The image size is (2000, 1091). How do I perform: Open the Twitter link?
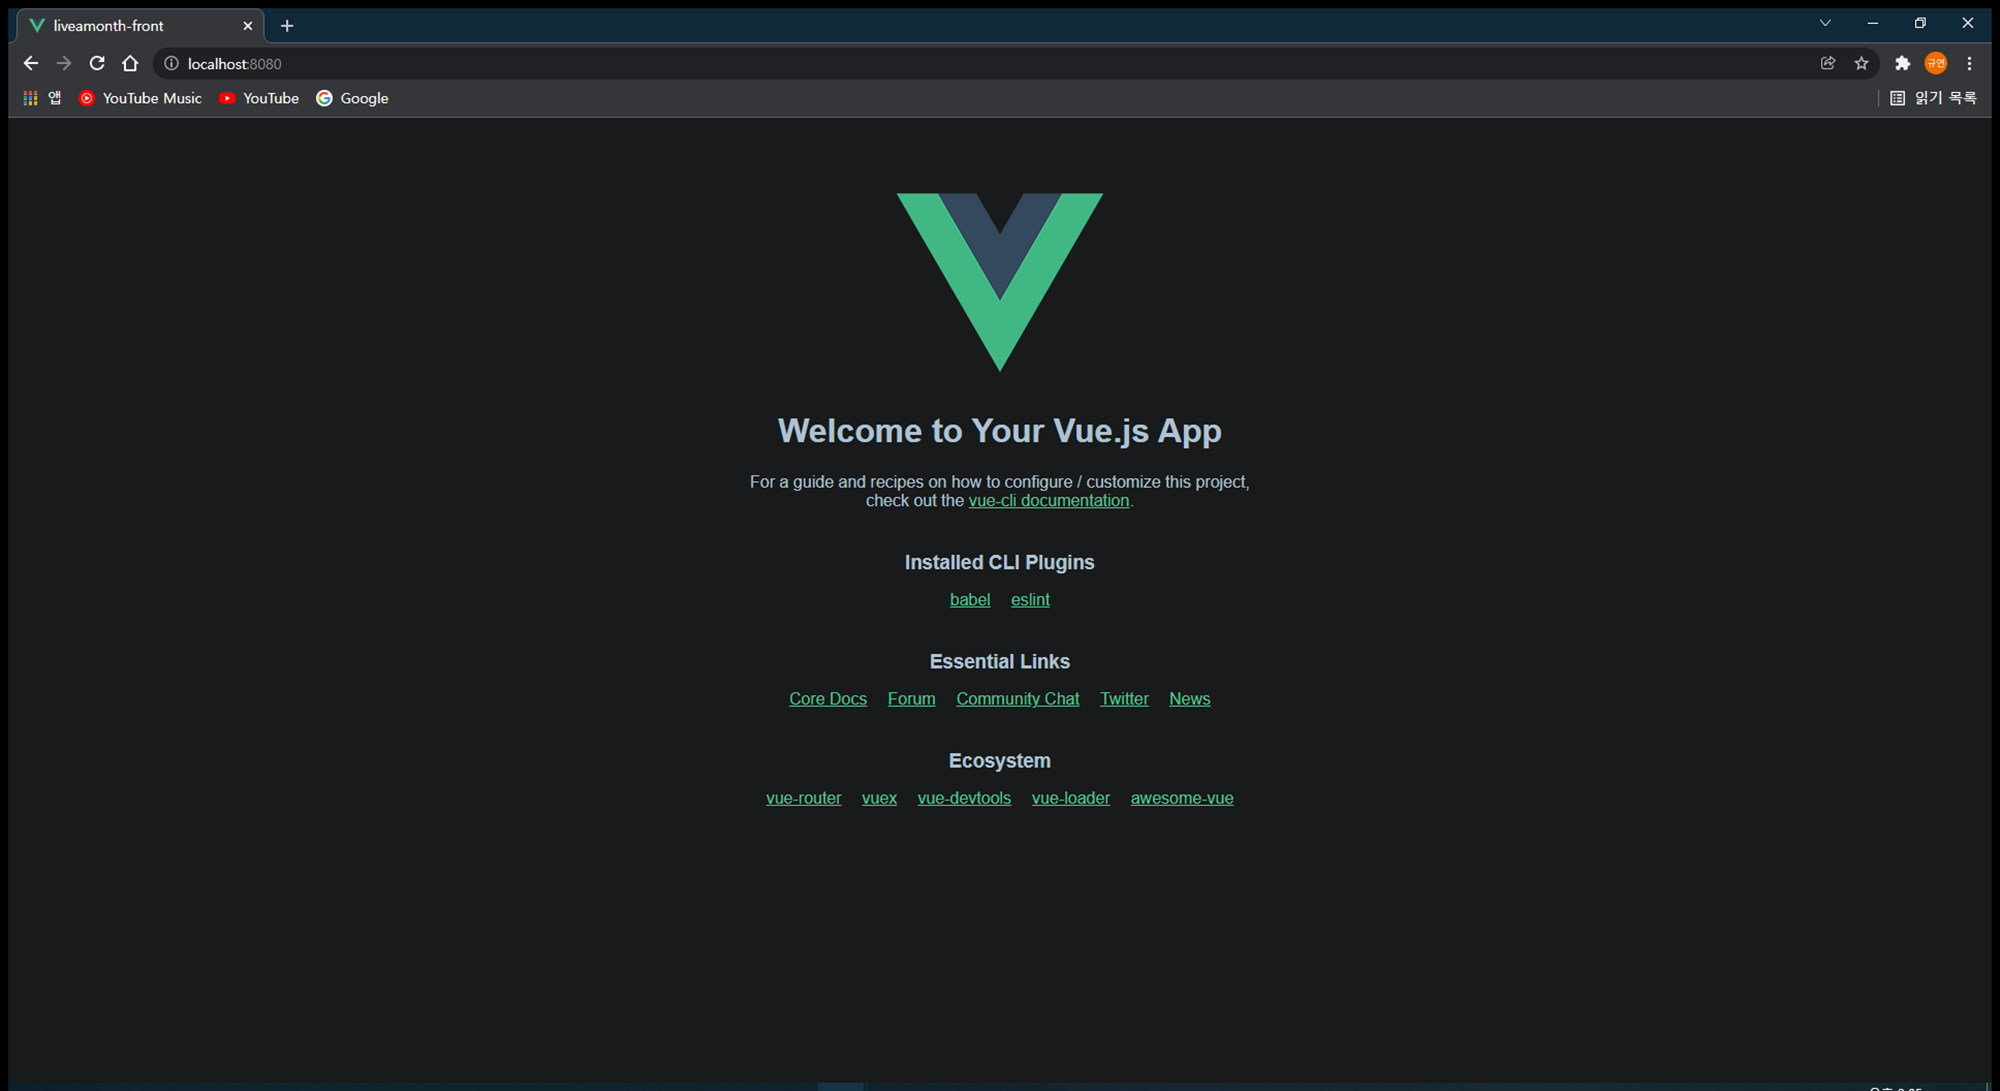[1124, 699]
